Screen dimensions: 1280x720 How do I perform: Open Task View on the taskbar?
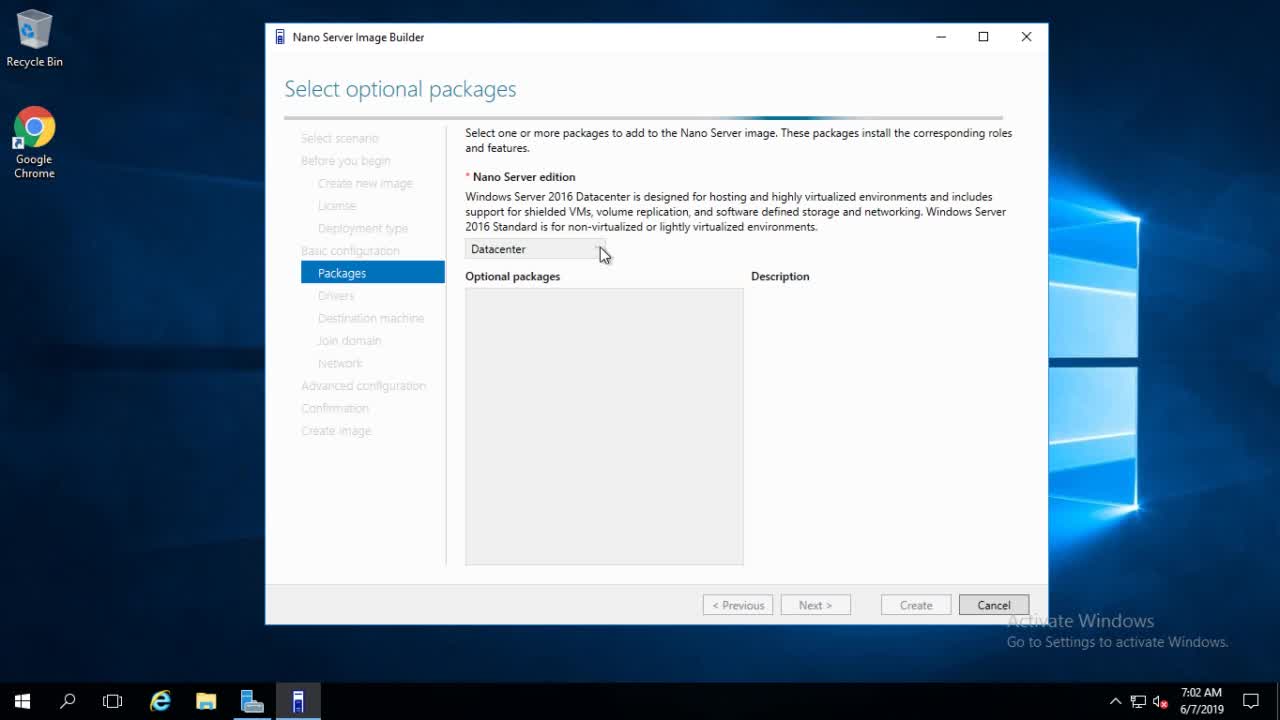pyautogui.click(x=113, y=701)
